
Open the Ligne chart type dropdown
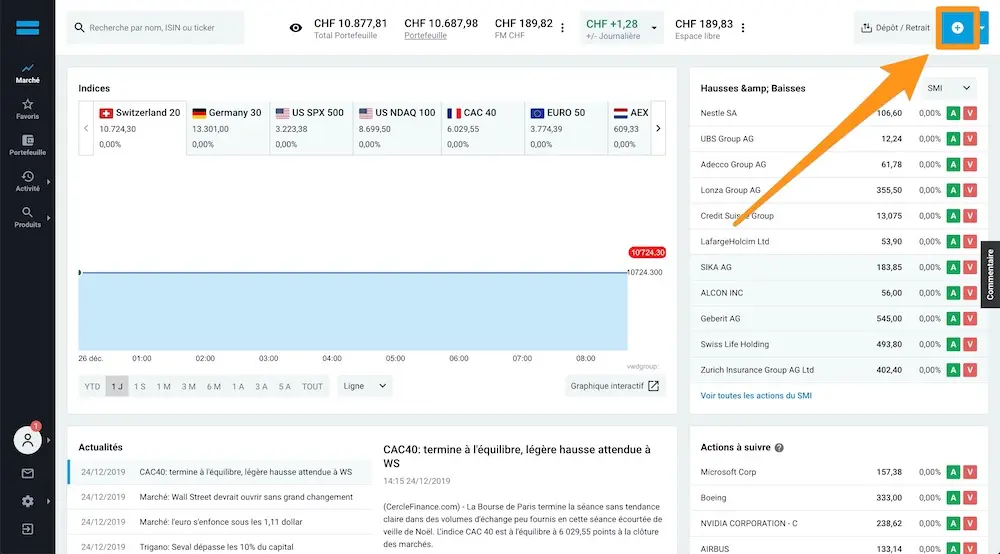click(364, 386)
